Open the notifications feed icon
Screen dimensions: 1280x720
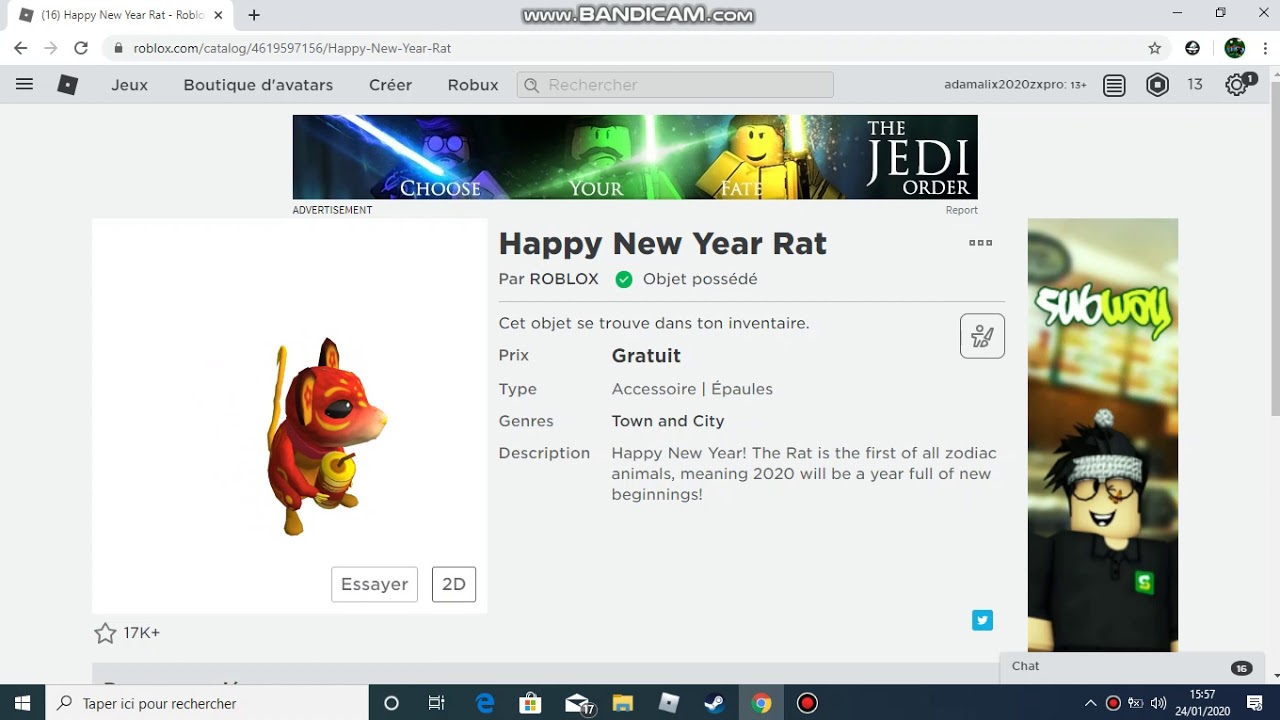1114,86
